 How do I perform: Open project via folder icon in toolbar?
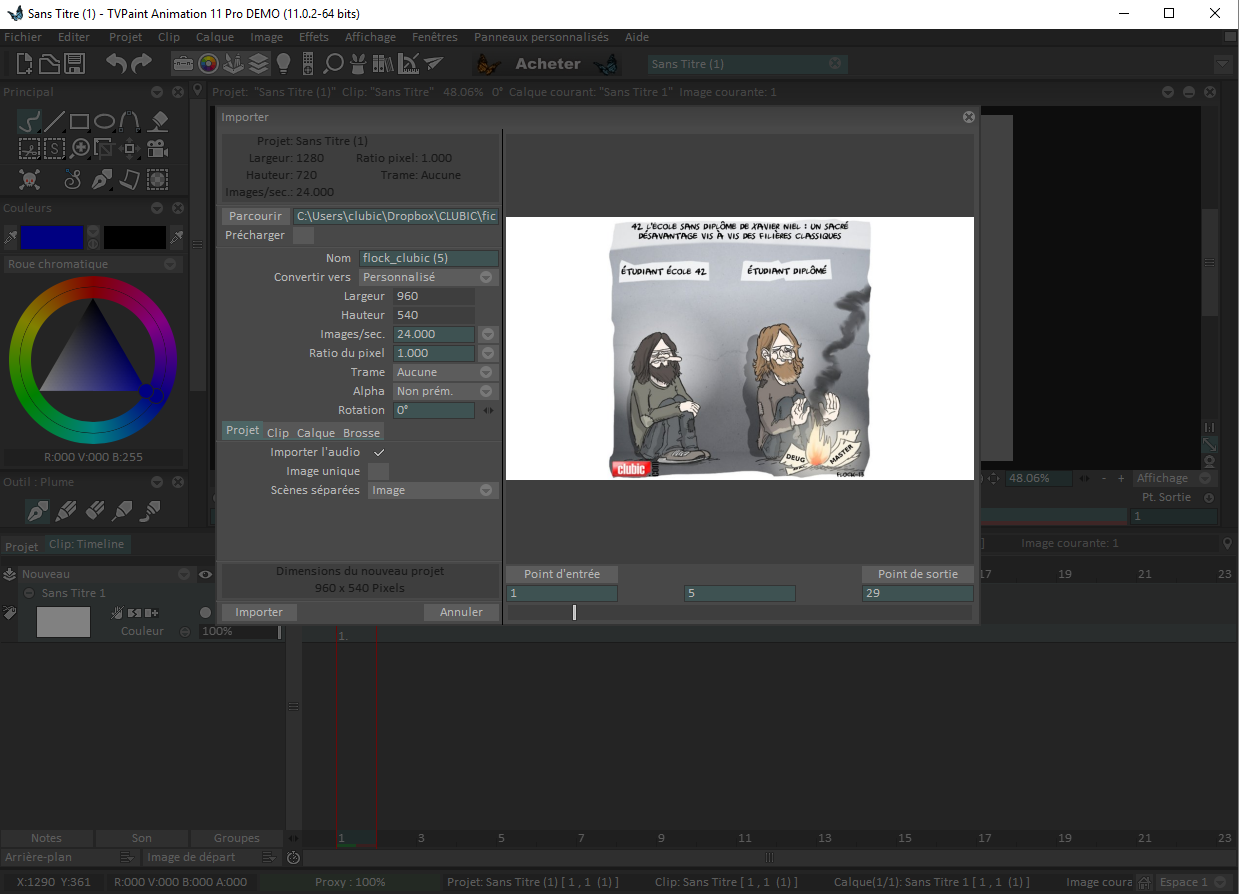click(50, 64)
